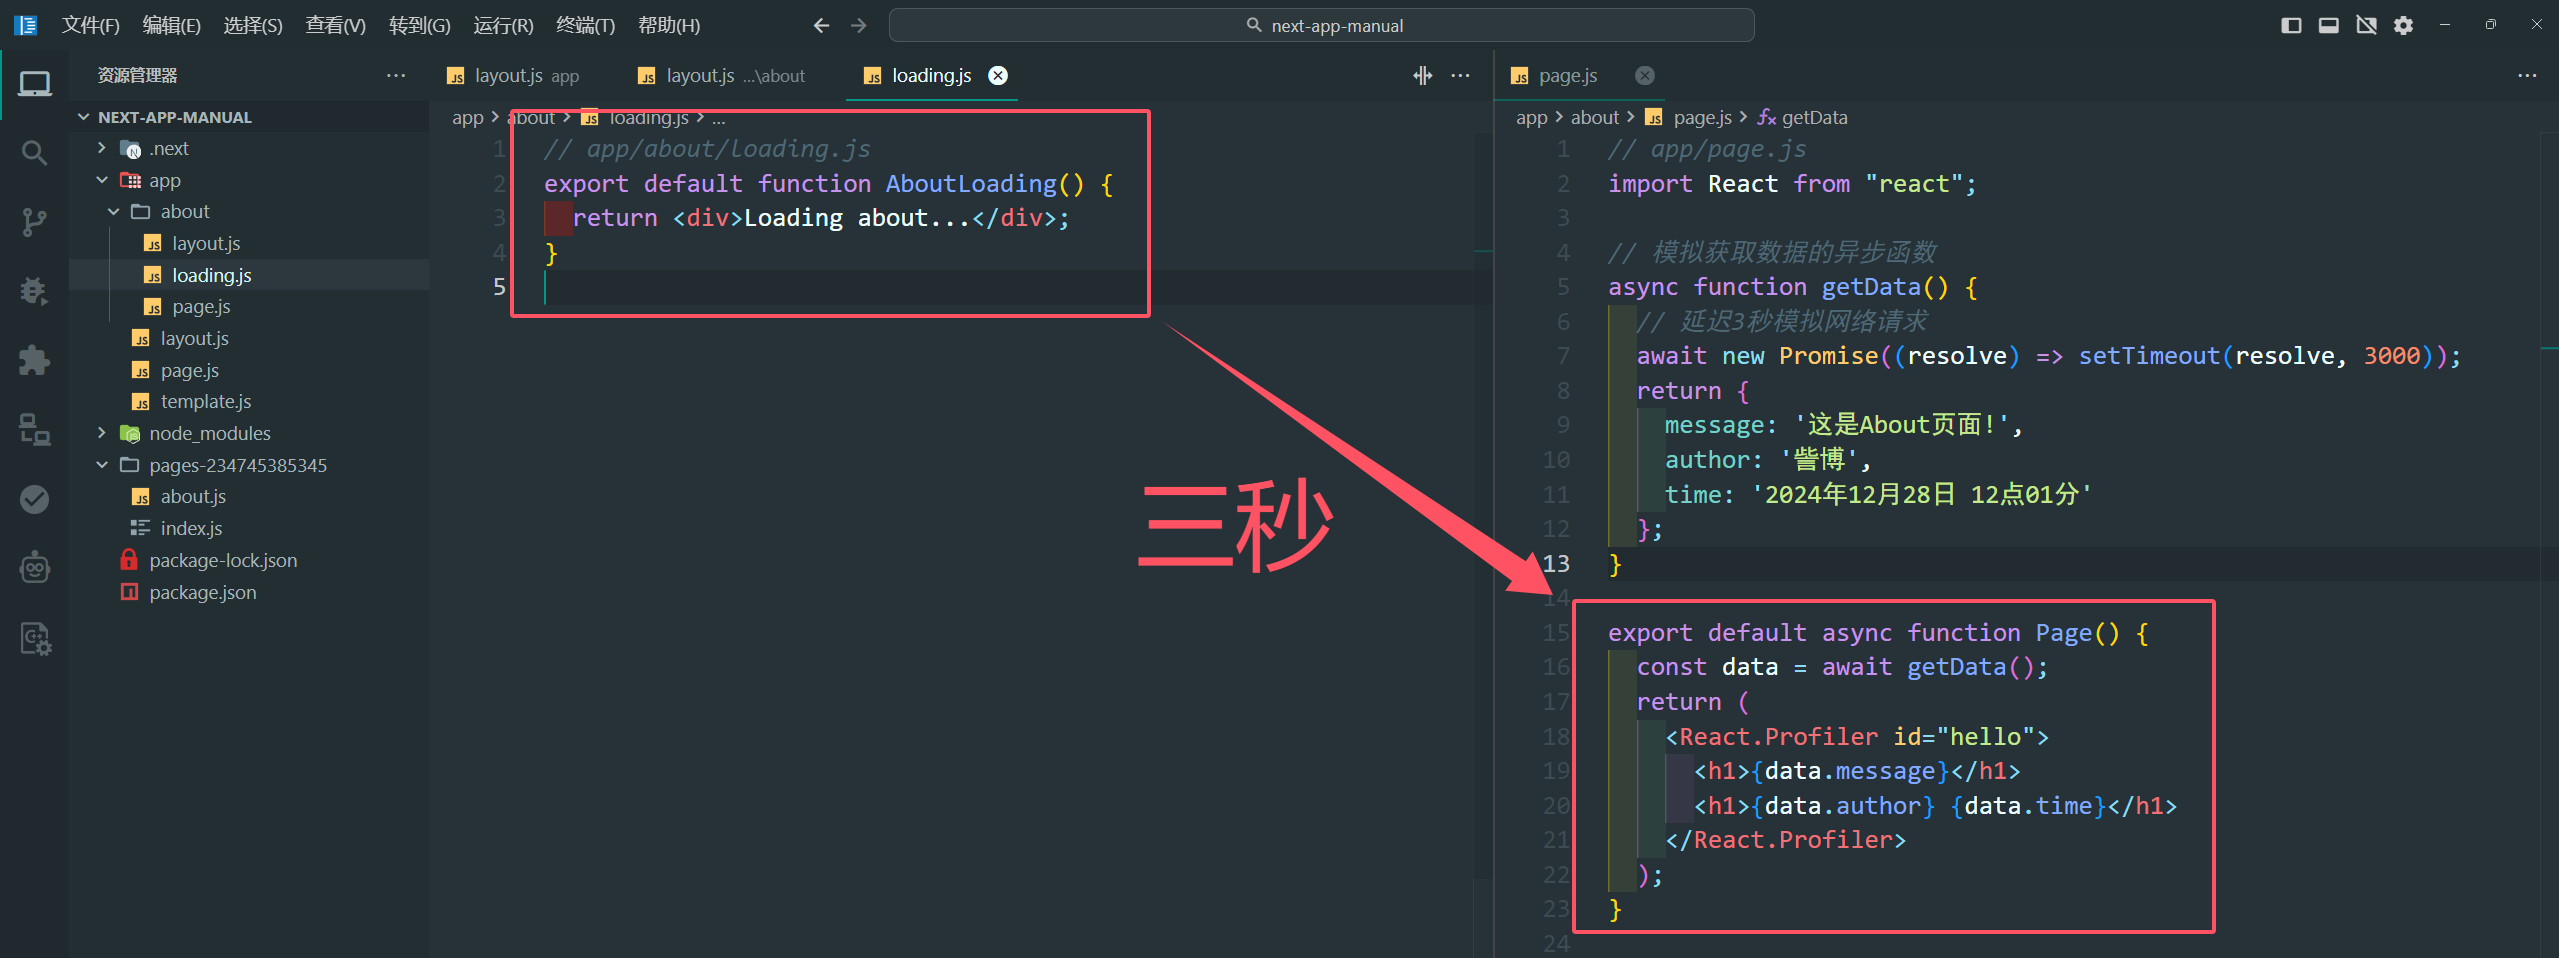Screen dimensions: 2559x958
Task: Open the 选择(S) menu
Action: (x=253, y=25)
